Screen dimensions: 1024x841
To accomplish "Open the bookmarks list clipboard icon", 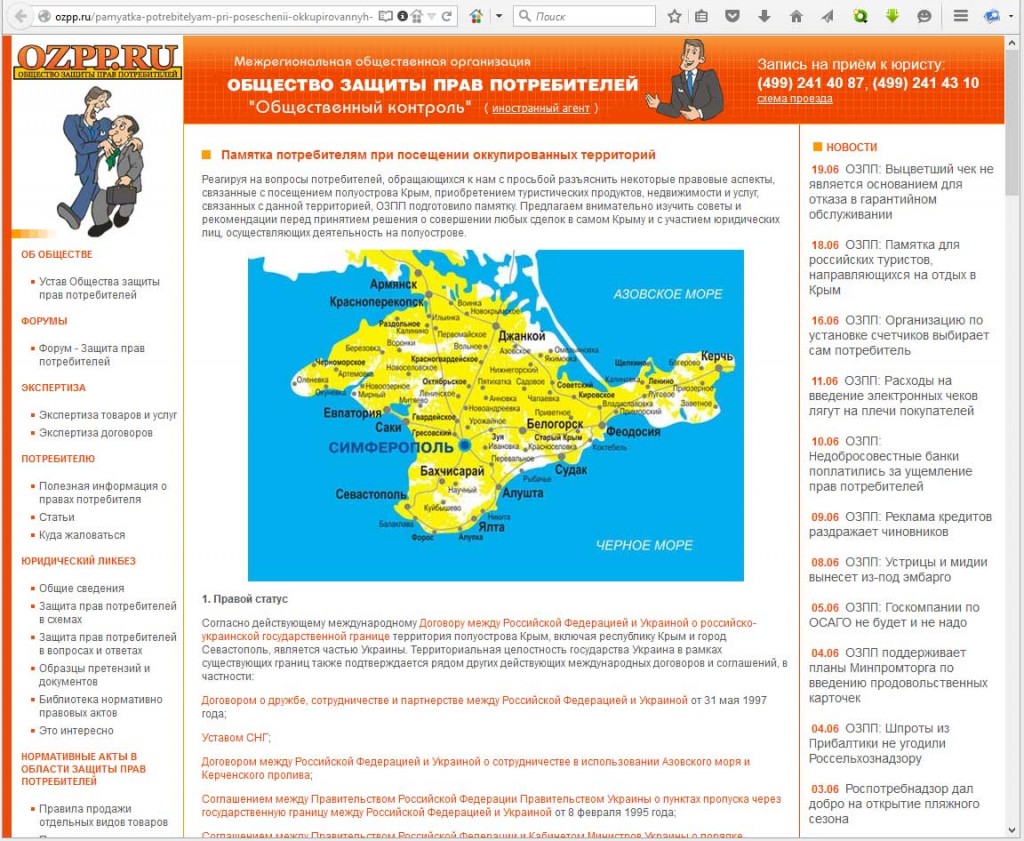I will 702,16.
